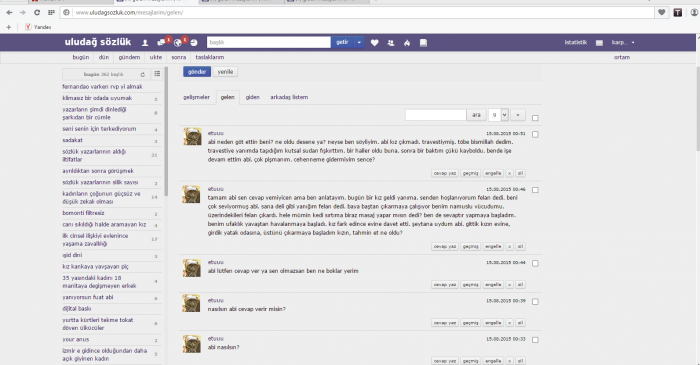The width and height of the screenshot is (700, 365).
Task: Open the dark T extension icon
Action: pos(678,12)
